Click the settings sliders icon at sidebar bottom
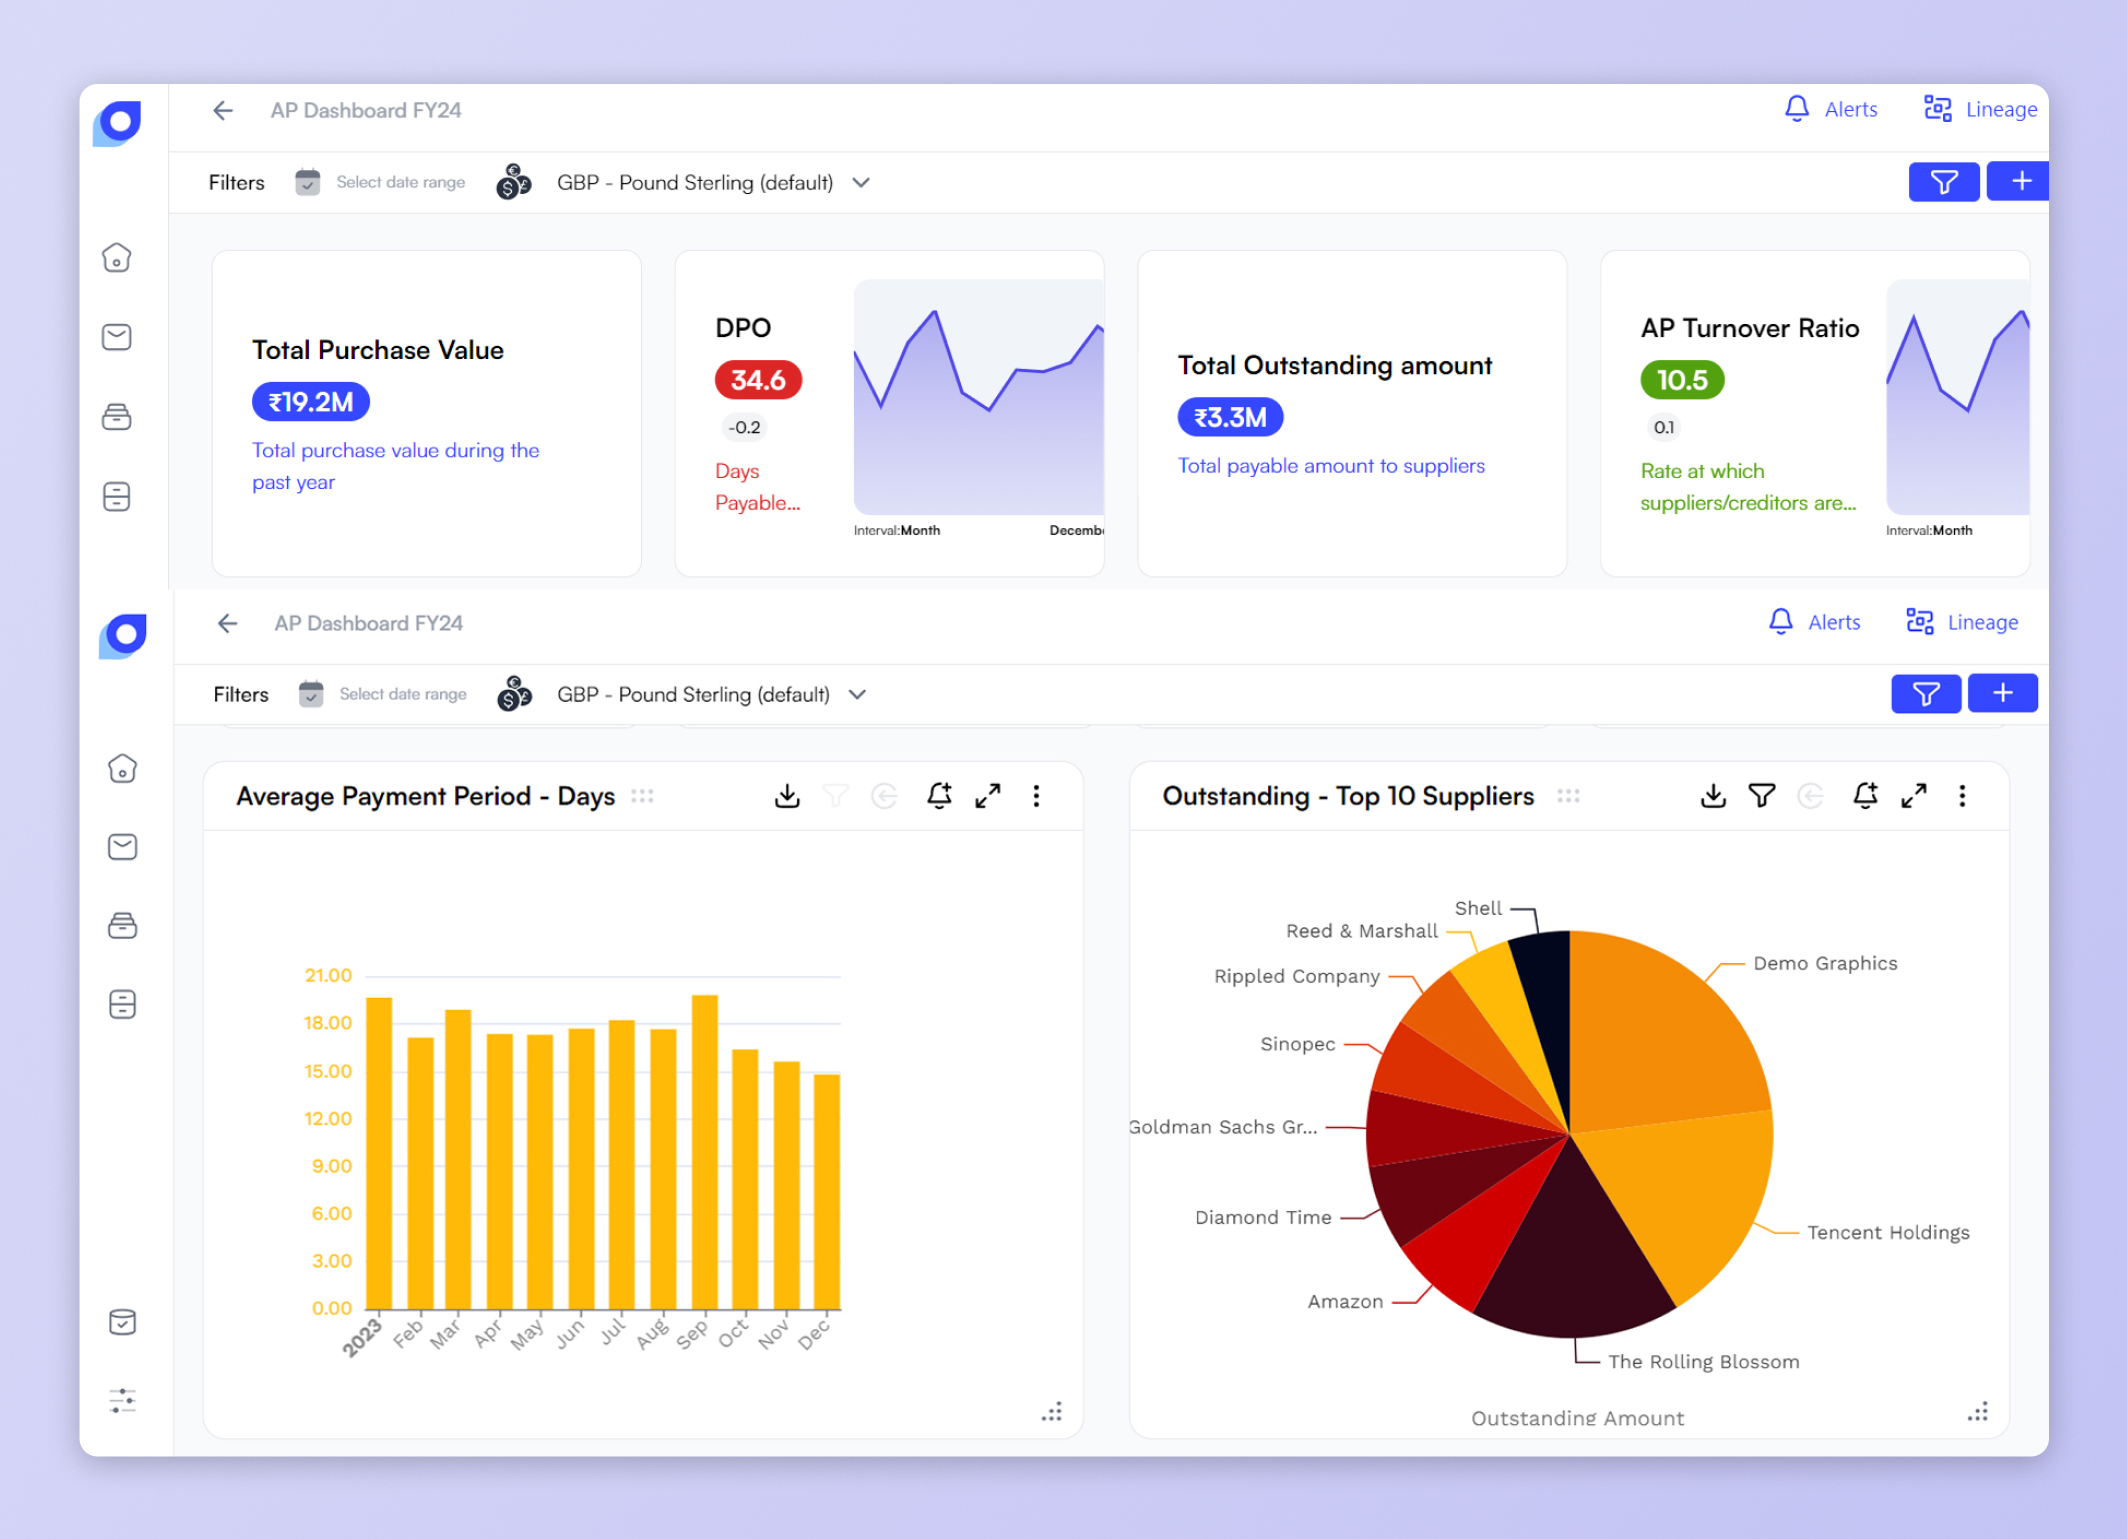This screenshot has height=1539, width=2127. [122, 1401]
